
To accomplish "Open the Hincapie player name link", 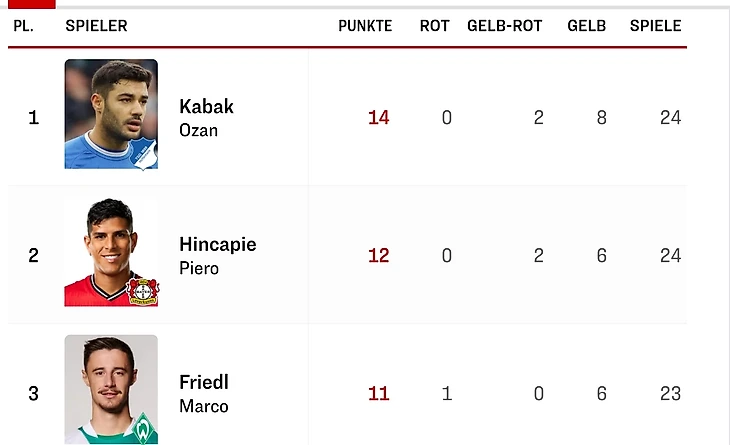I will coord(217,244).
